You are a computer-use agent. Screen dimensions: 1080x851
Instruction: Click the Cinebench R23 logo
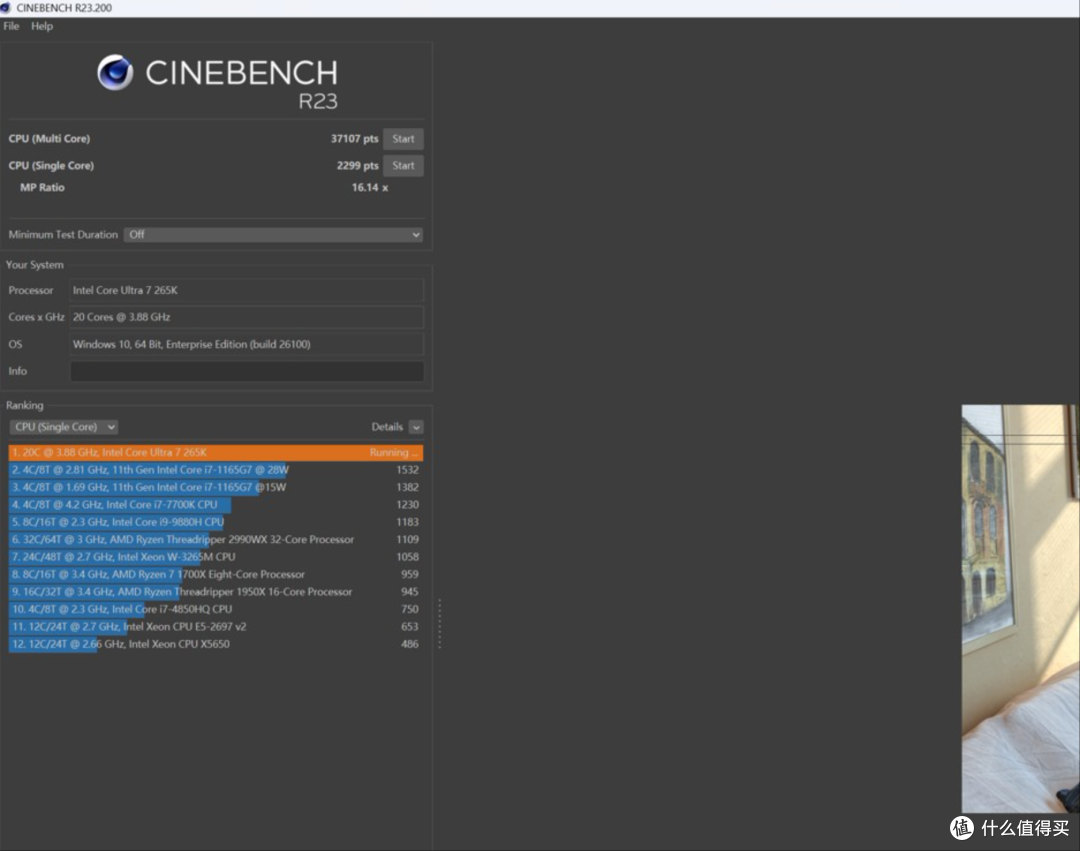point(218,82)
